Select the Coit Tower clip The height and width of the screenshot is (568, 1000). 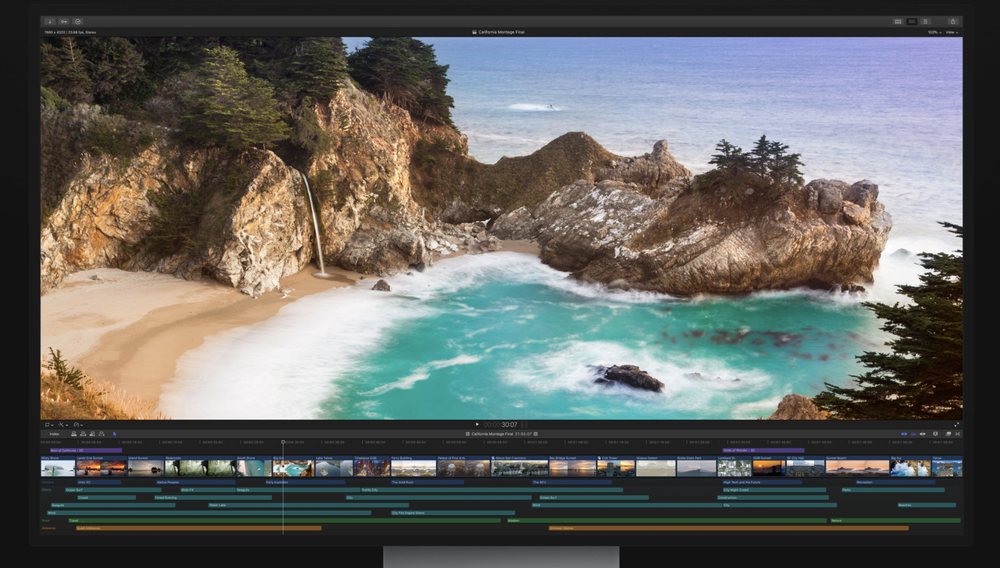pos(616,467)
